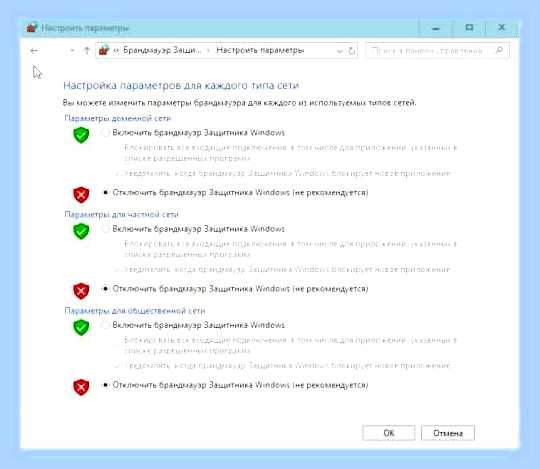Toggle notify checkbox in public network section

click(x=118, y=365)
